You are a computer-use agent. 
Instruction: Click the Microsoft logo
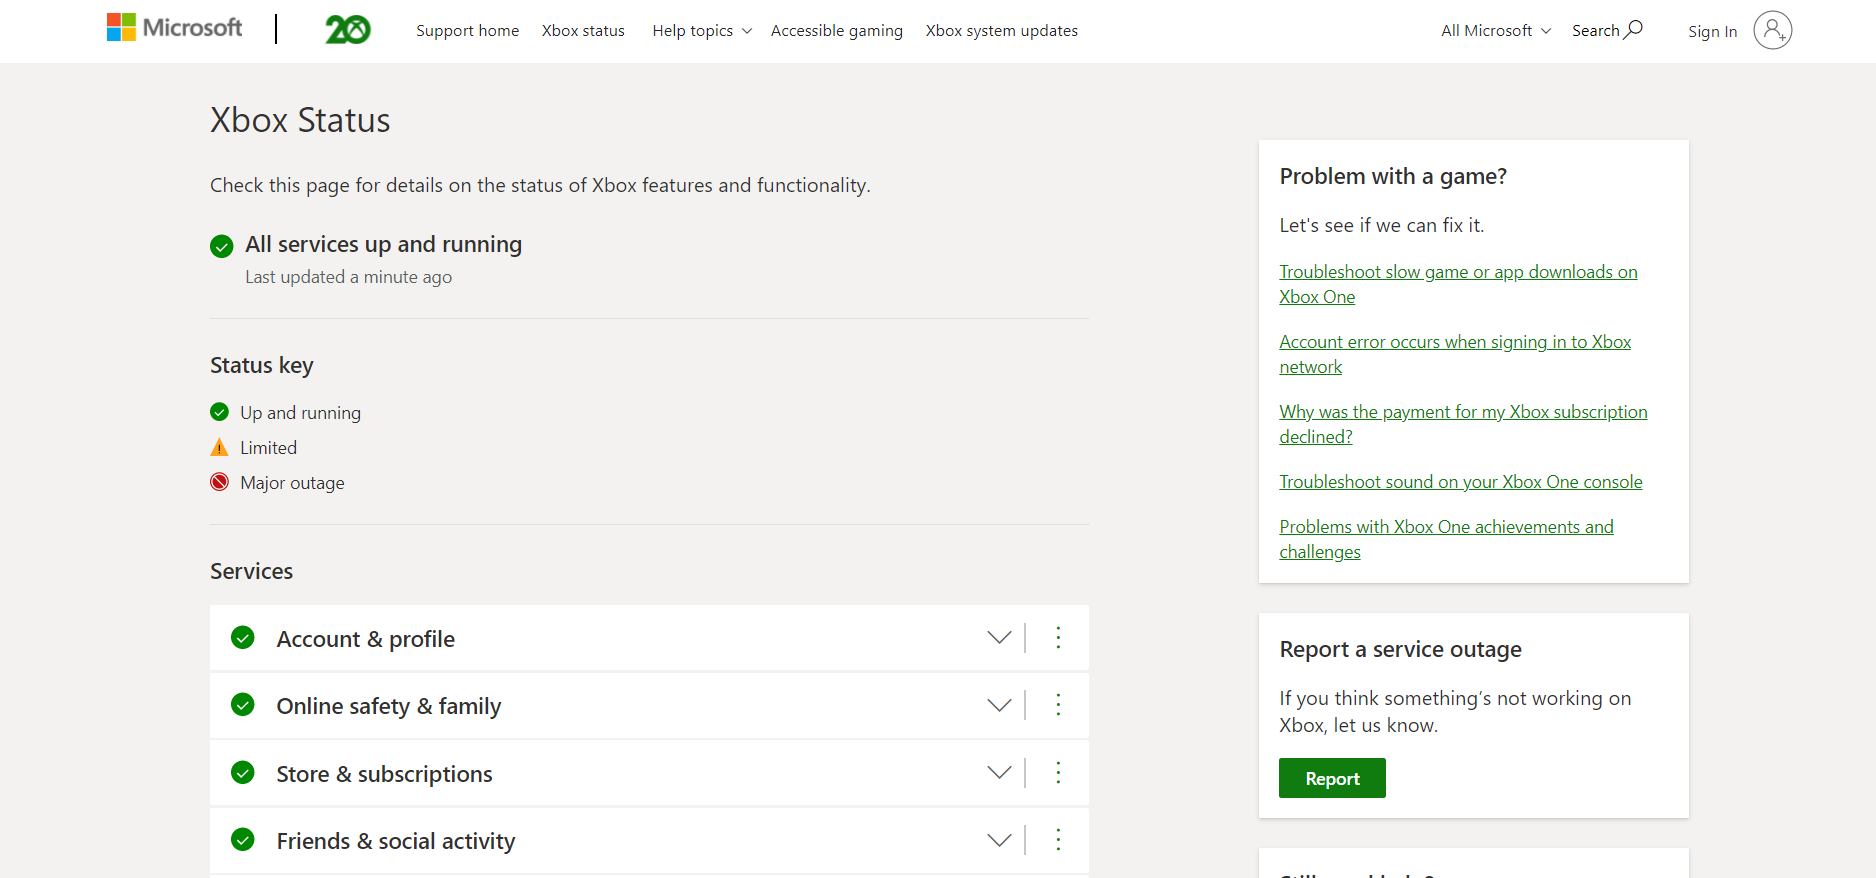click(174, 28)
